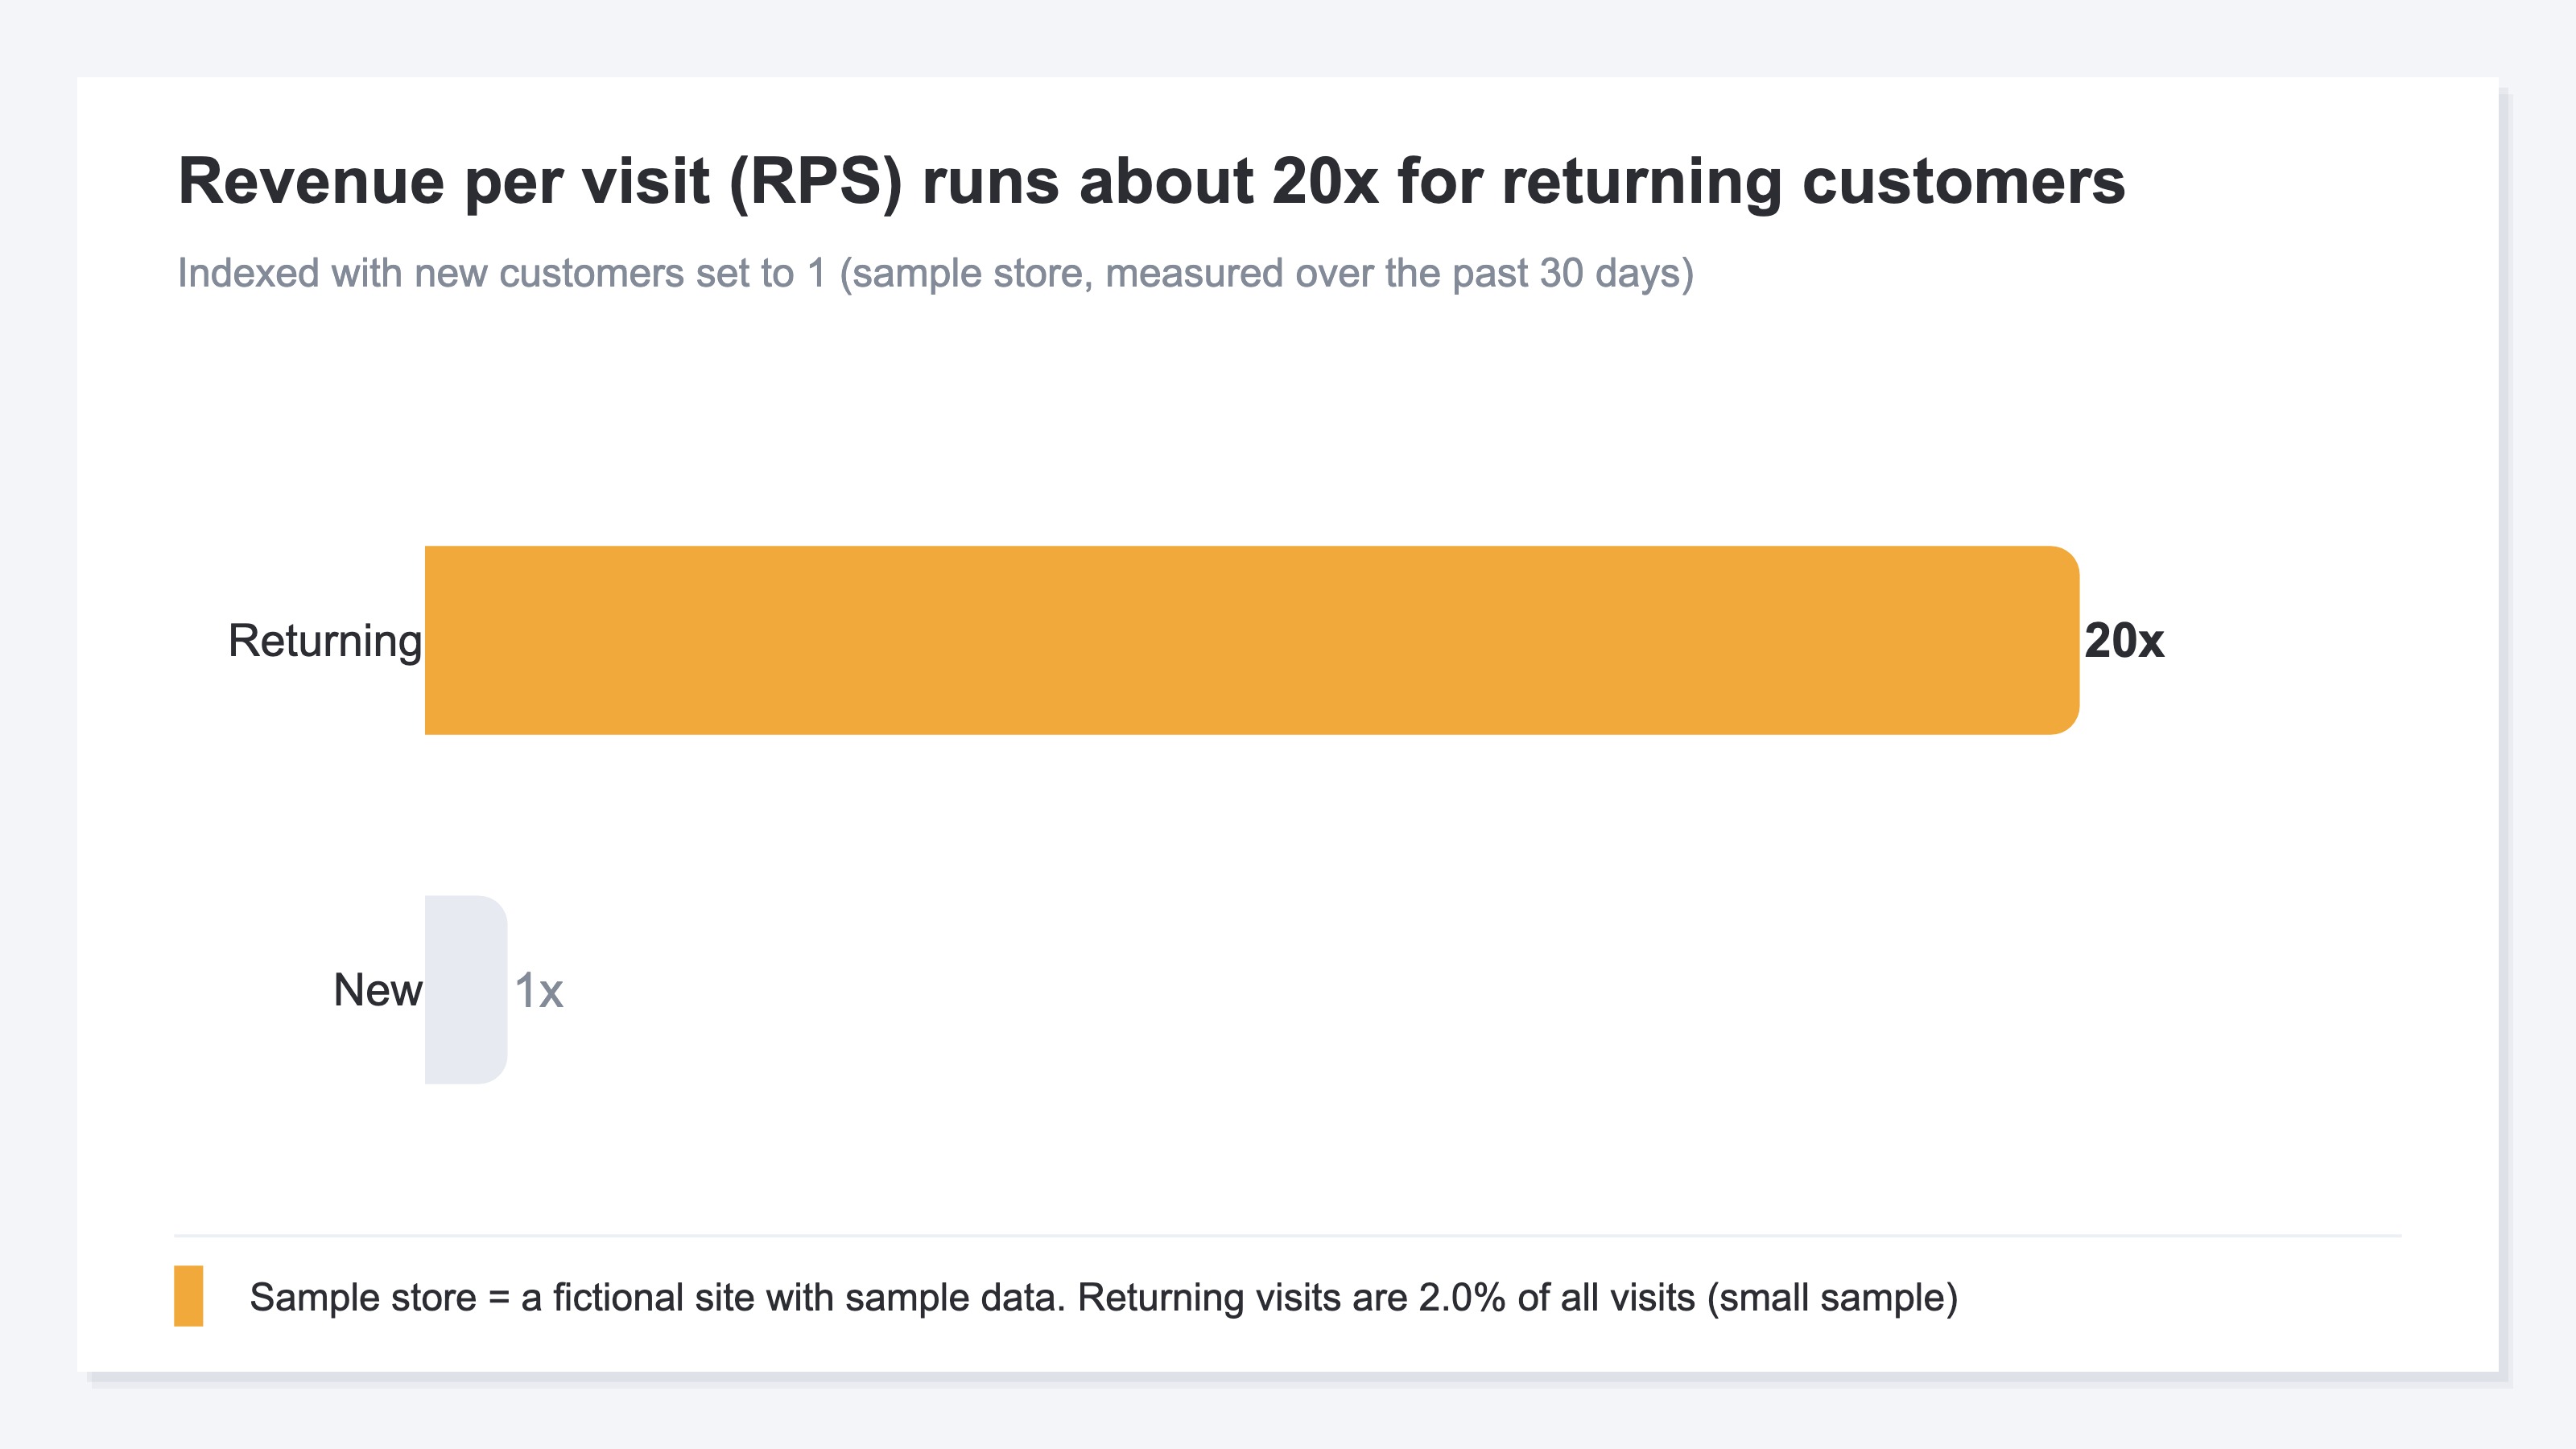Click the chart headline about revenue per visit
Screen dimensions: 2576x1449
[1151, 182]
